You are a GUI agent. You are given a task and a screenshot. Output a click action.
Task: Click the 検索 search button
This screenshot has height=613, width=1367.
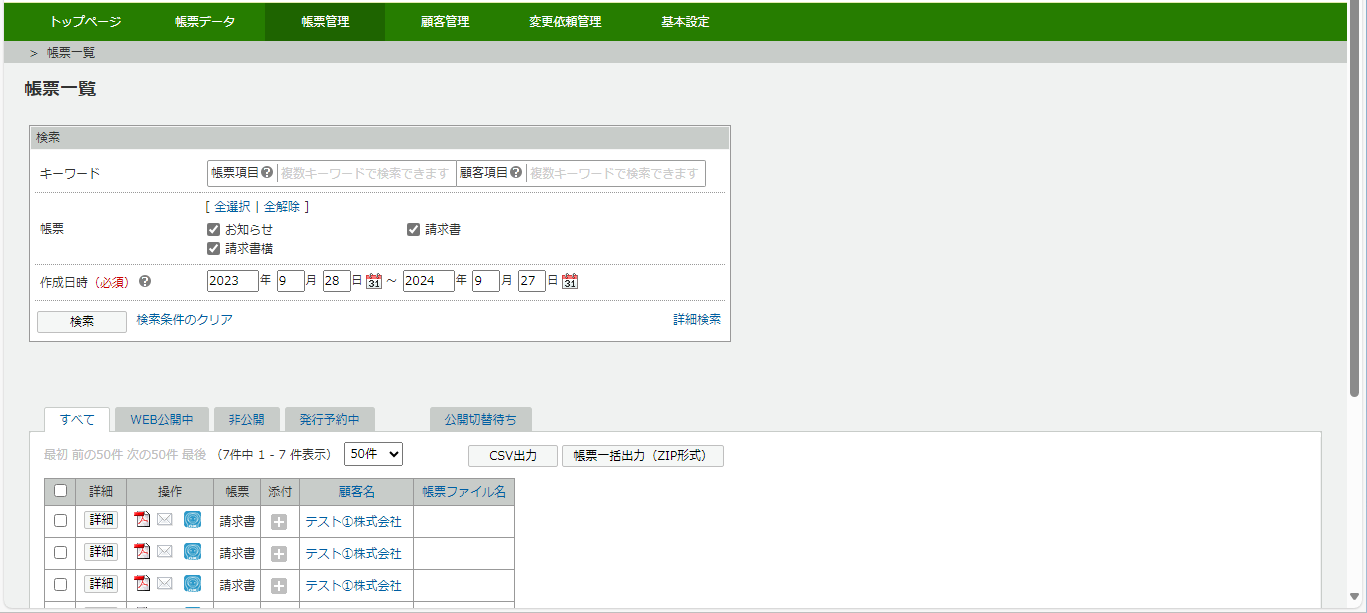[x=81, y=321]
